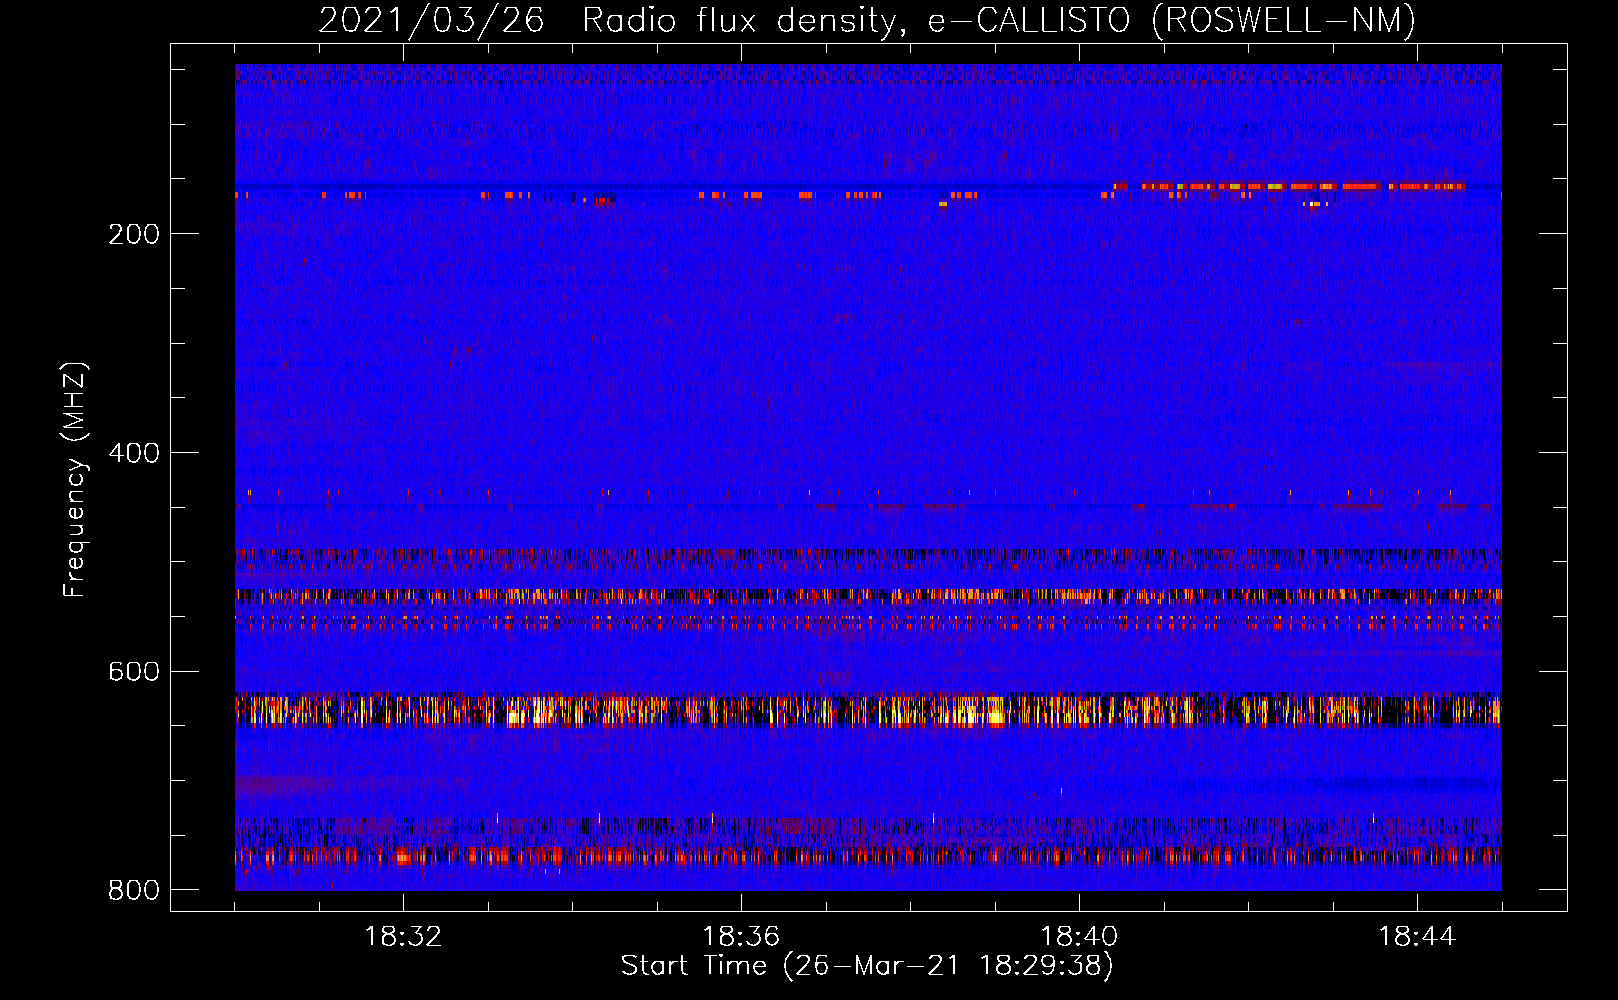Click the 18:44 time tick label
The image size is (1618, 1000).
tap(1417, 937)
